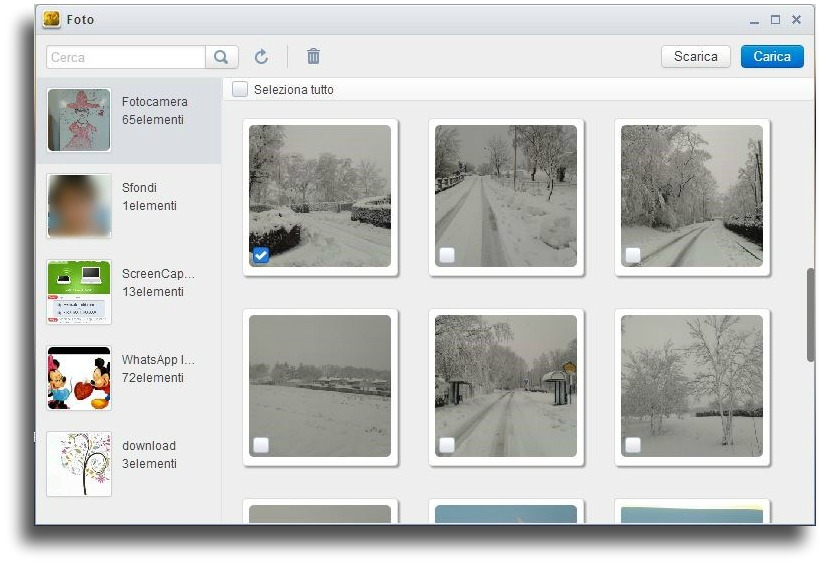Refresh the photo list

tap(261, 56)
